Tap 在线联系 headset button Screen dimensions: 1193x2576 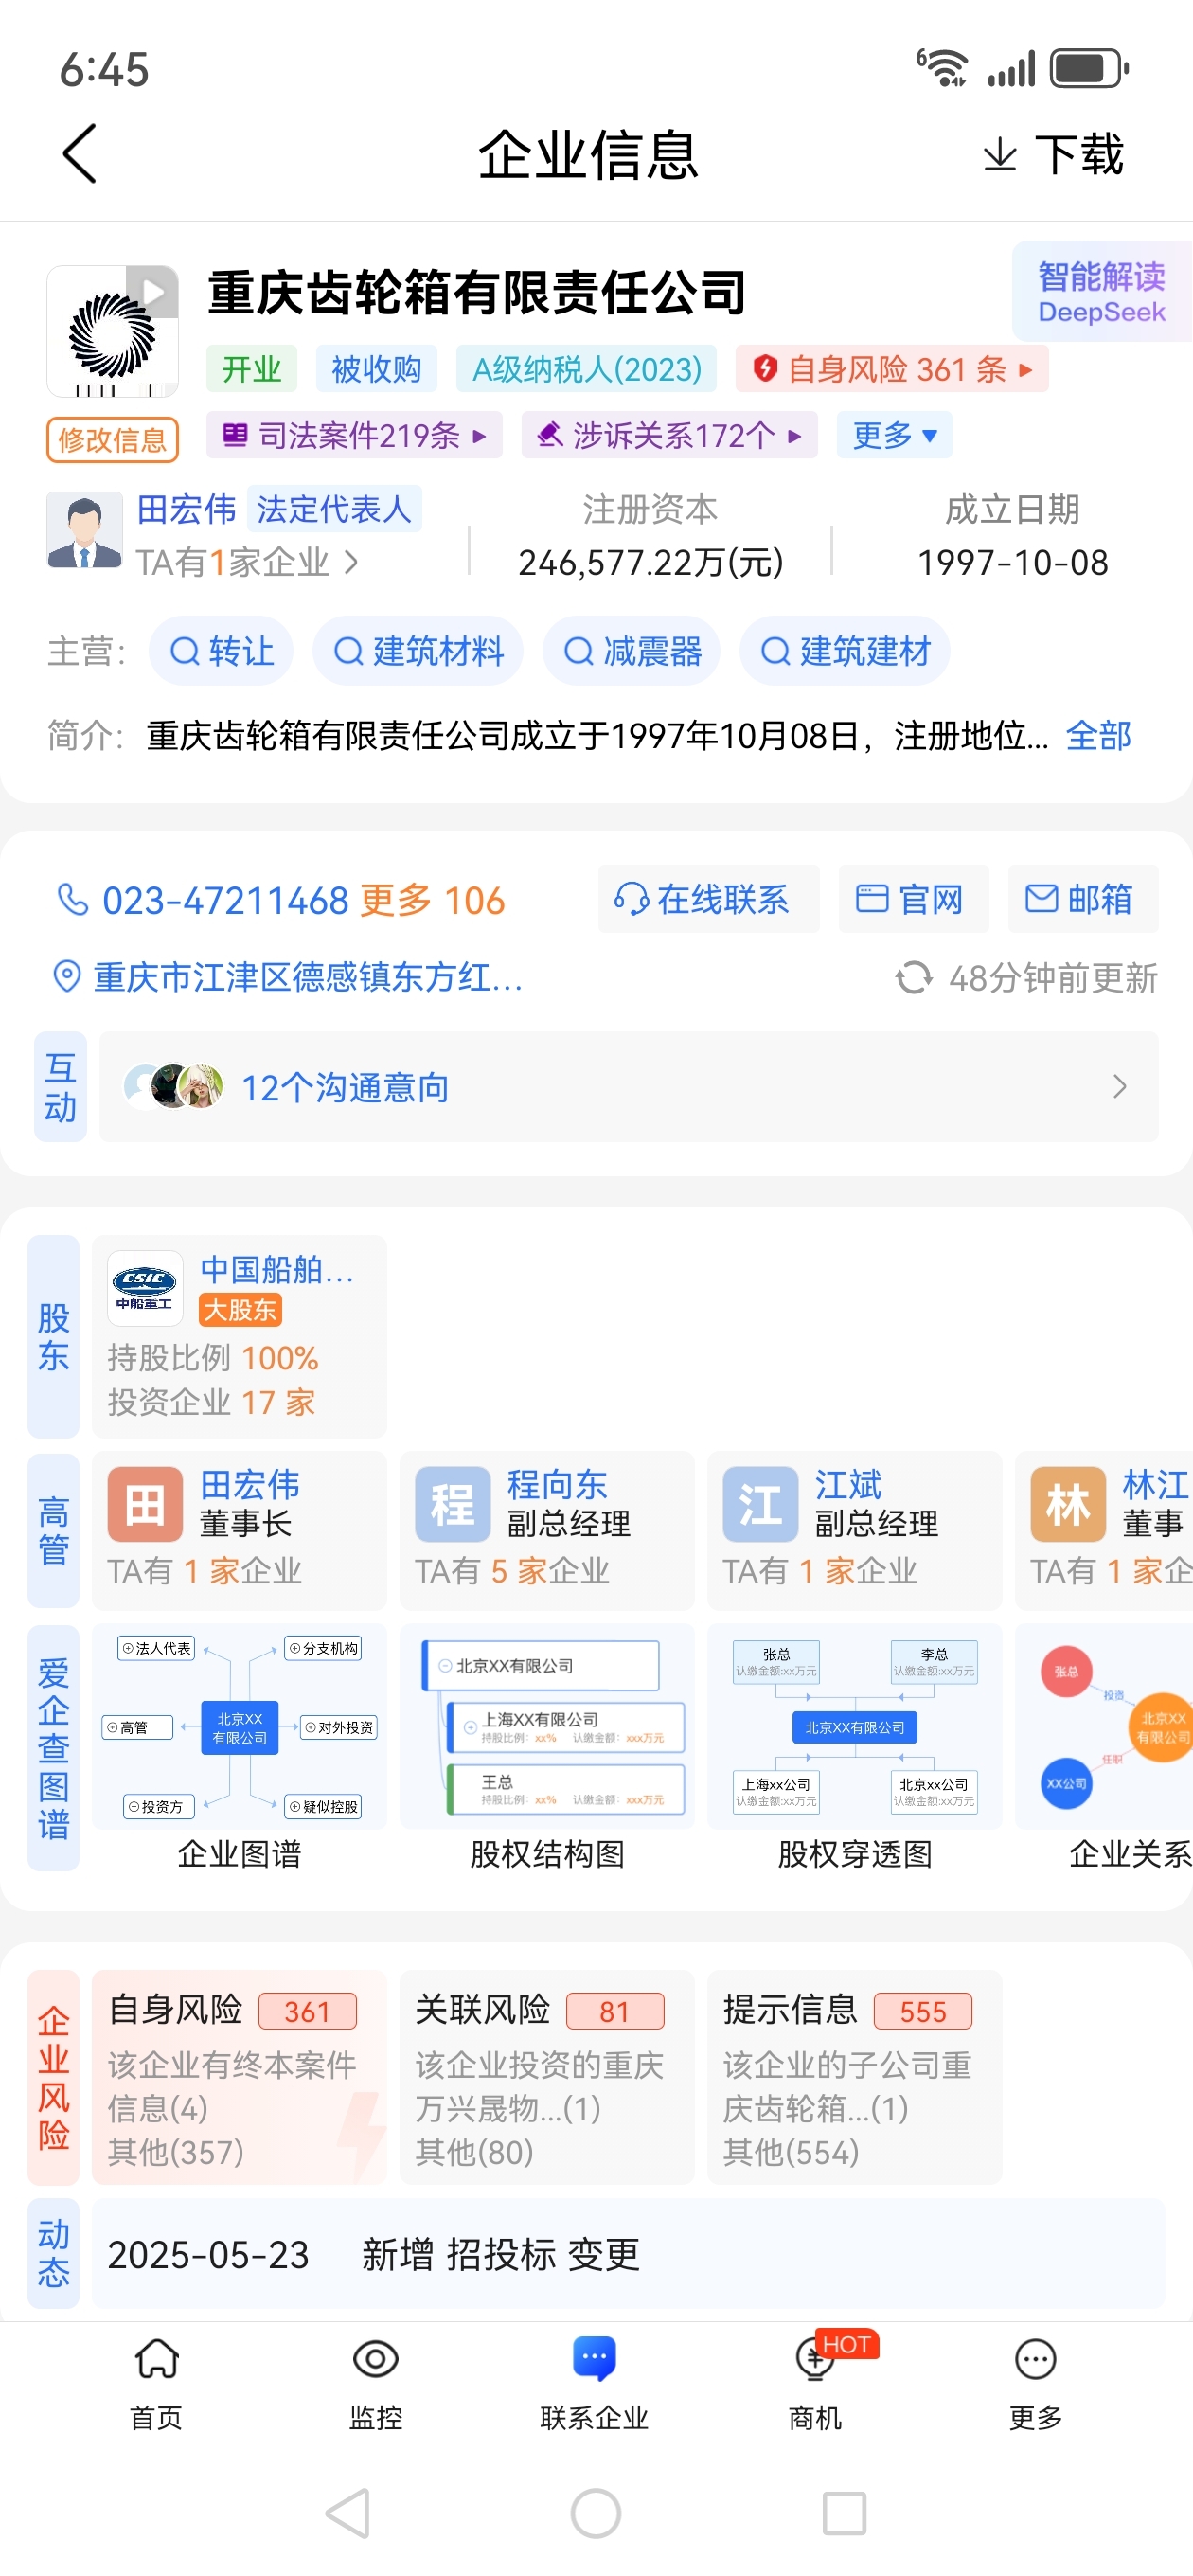[x=709, y=899]
